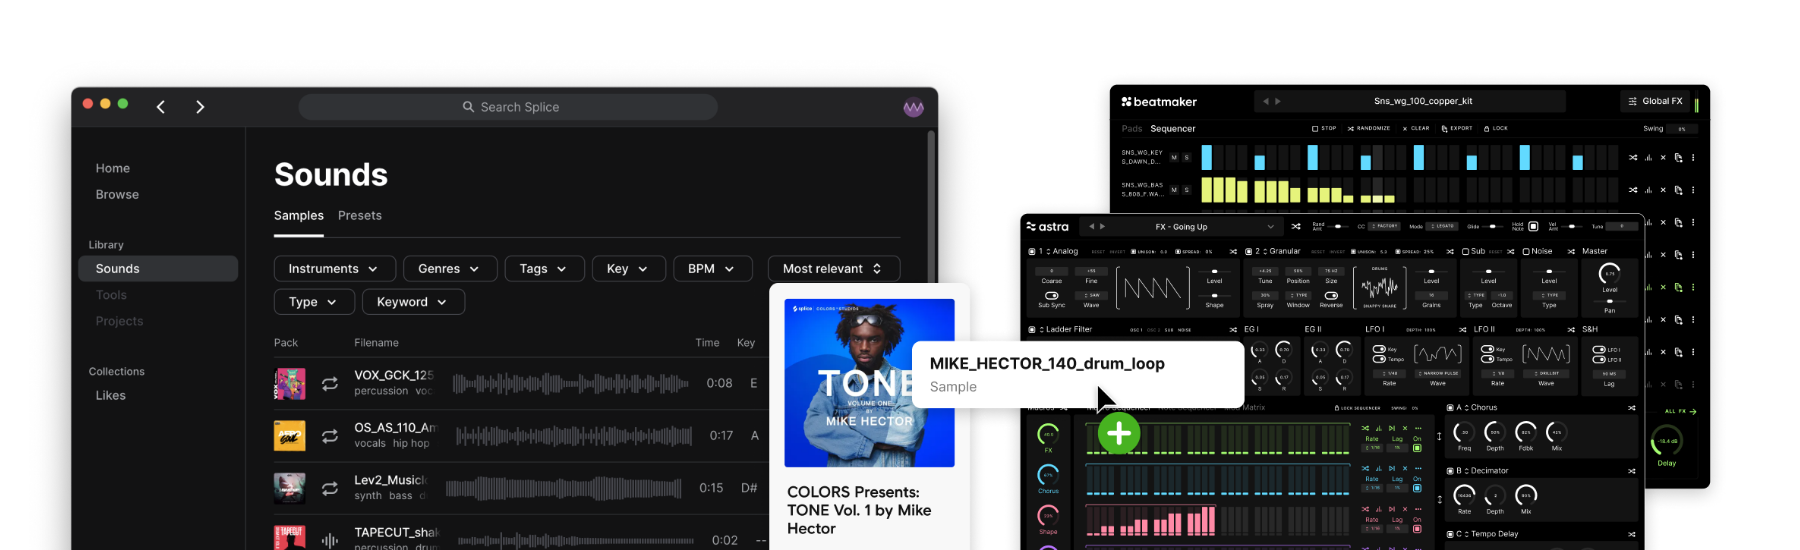The image size is (1800, 550).
Task: Click Clear in the Beatmaker sequencer toolbar
Action: pyautogui.click(x=1416, y=128)
